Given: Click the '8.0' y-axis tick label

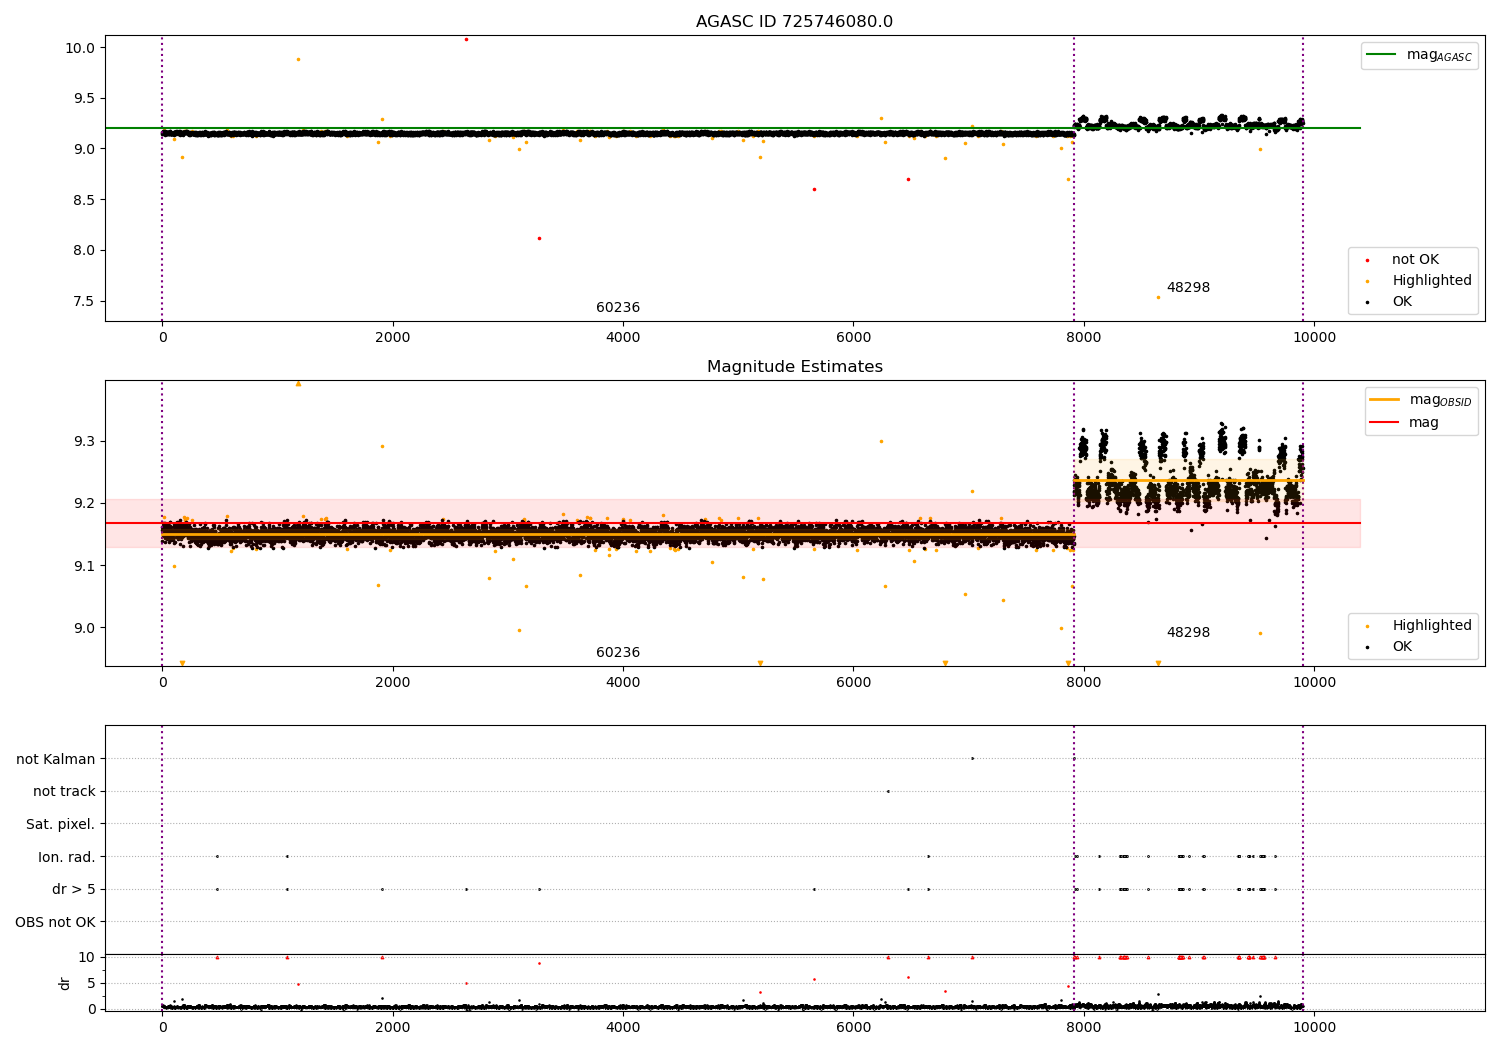Looking at the screenshot, I should pos(84,251).
